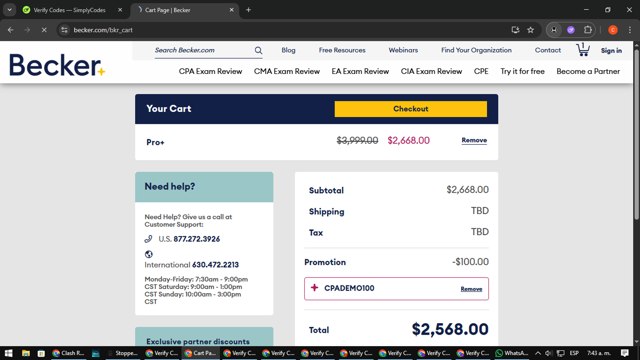Close the Verify Codes — SimplyCodes tab

tap(120, 10)
